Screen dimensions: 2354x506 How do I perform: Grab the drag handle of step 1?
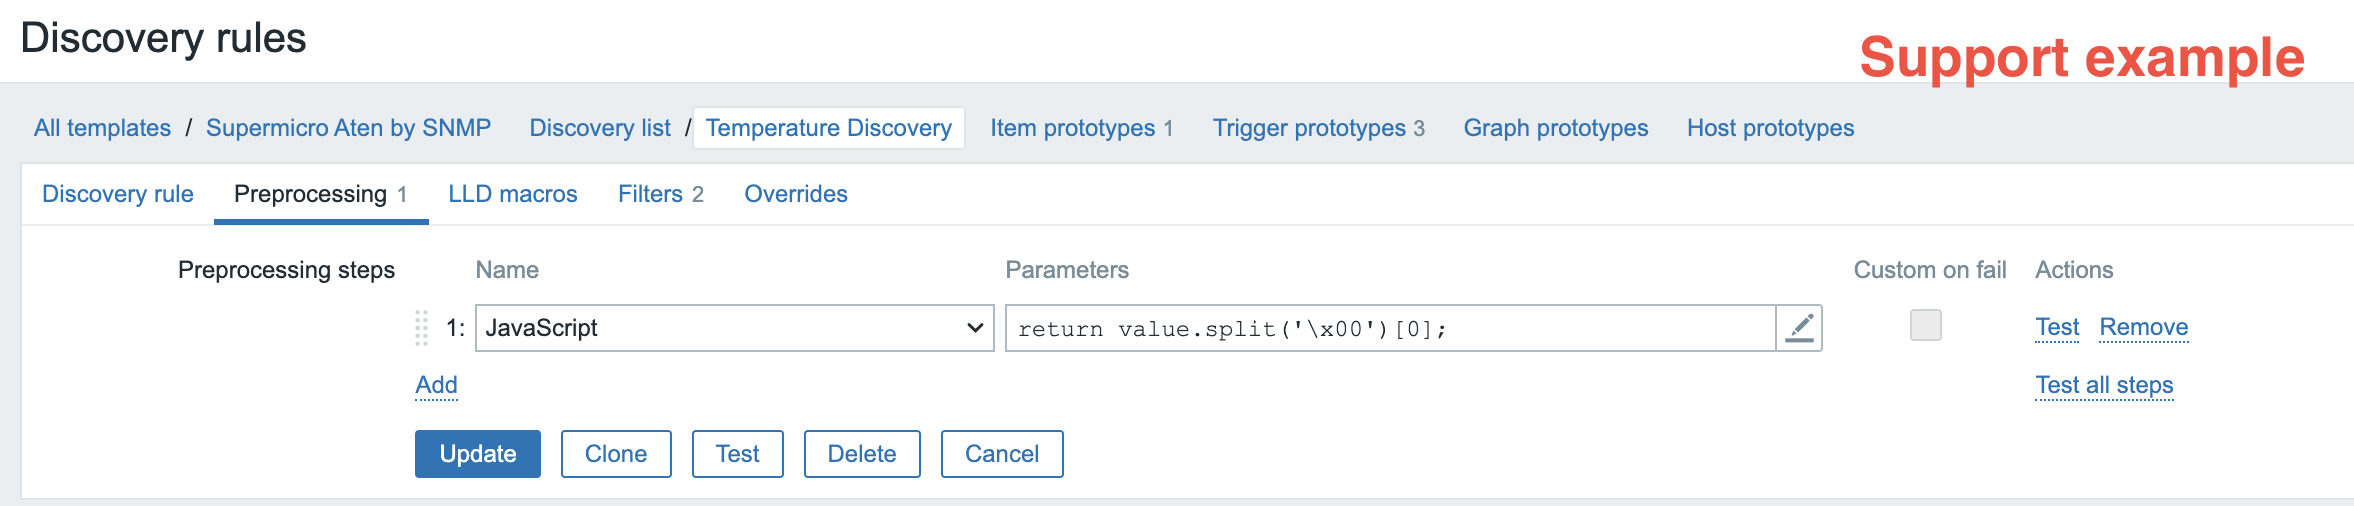click(421, 328)
